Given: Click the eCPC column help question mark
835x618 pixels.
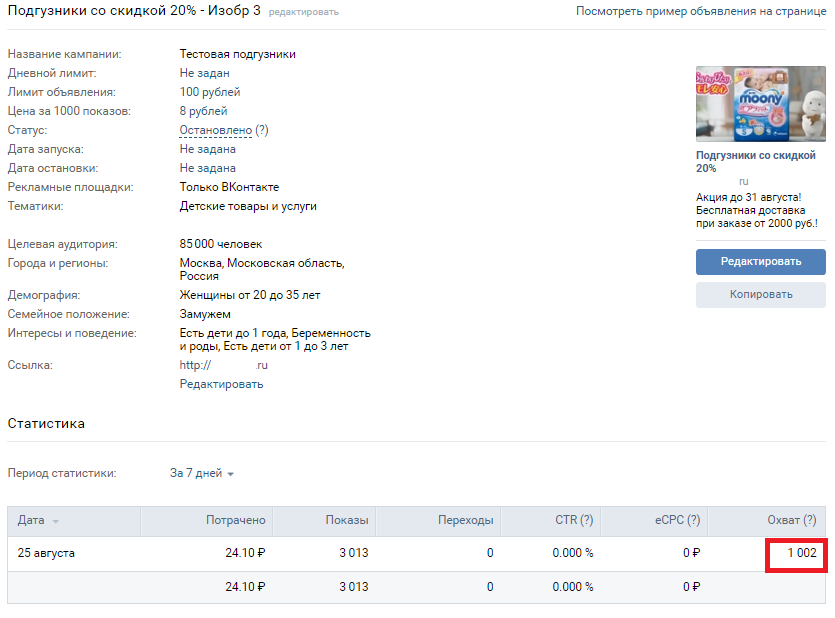Looking at the screenshot, I should coord(692,520).
